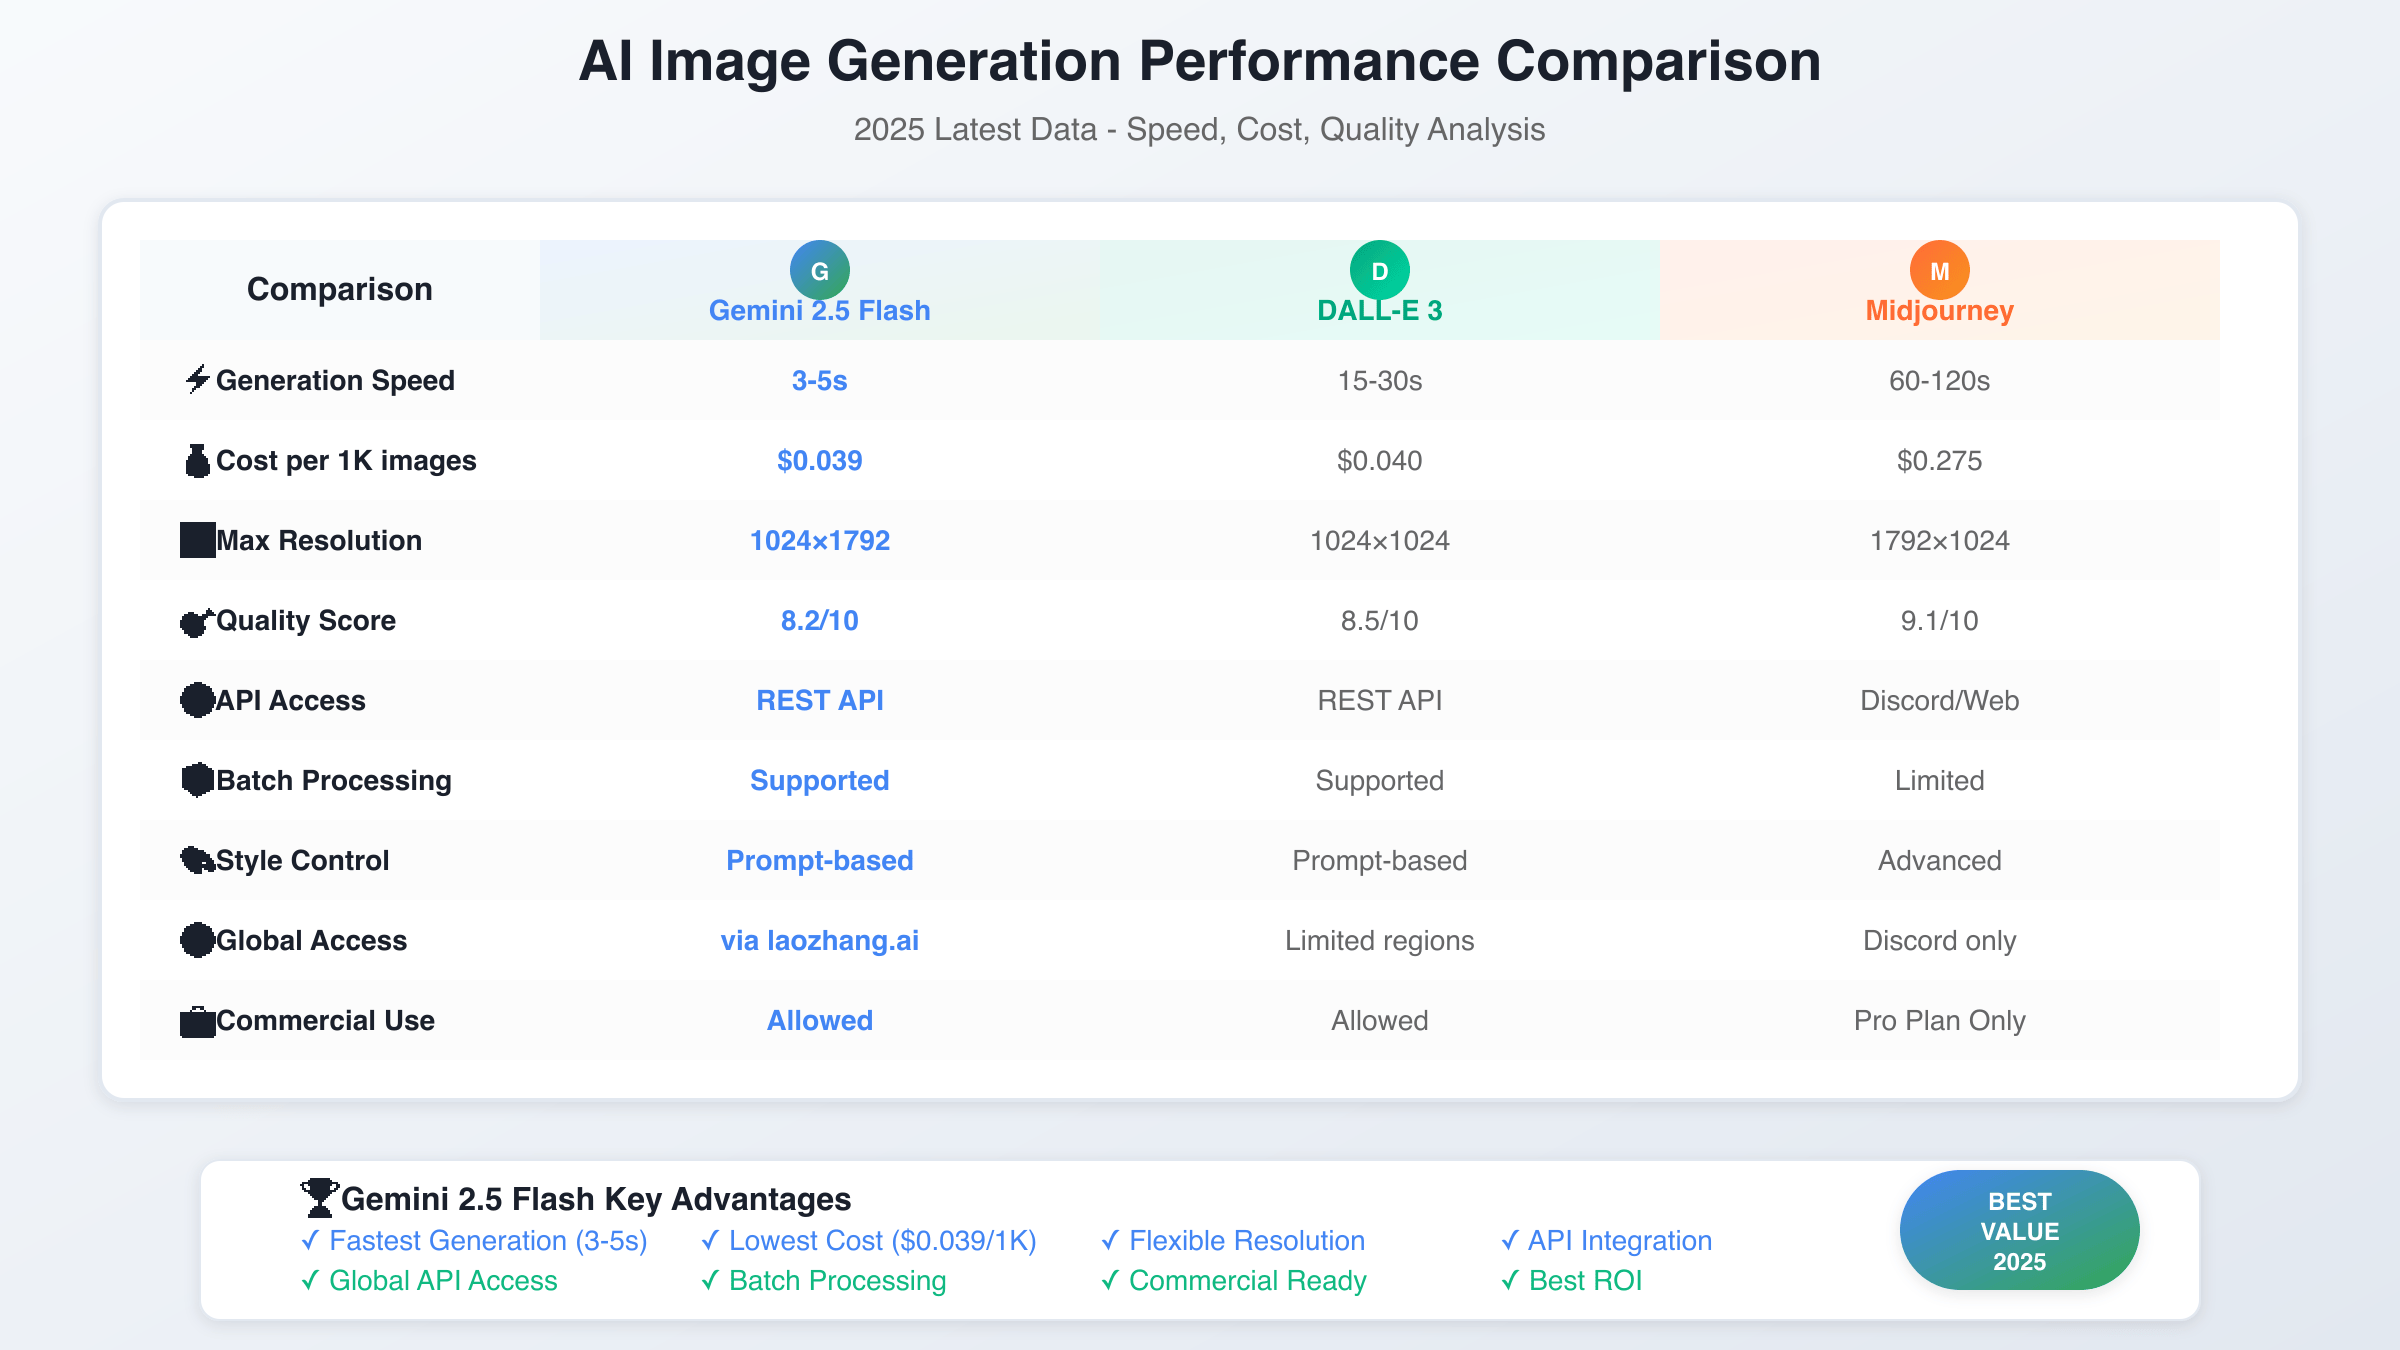
Task: Click the Batch Processing icon
Action: (x=197, y=780)
